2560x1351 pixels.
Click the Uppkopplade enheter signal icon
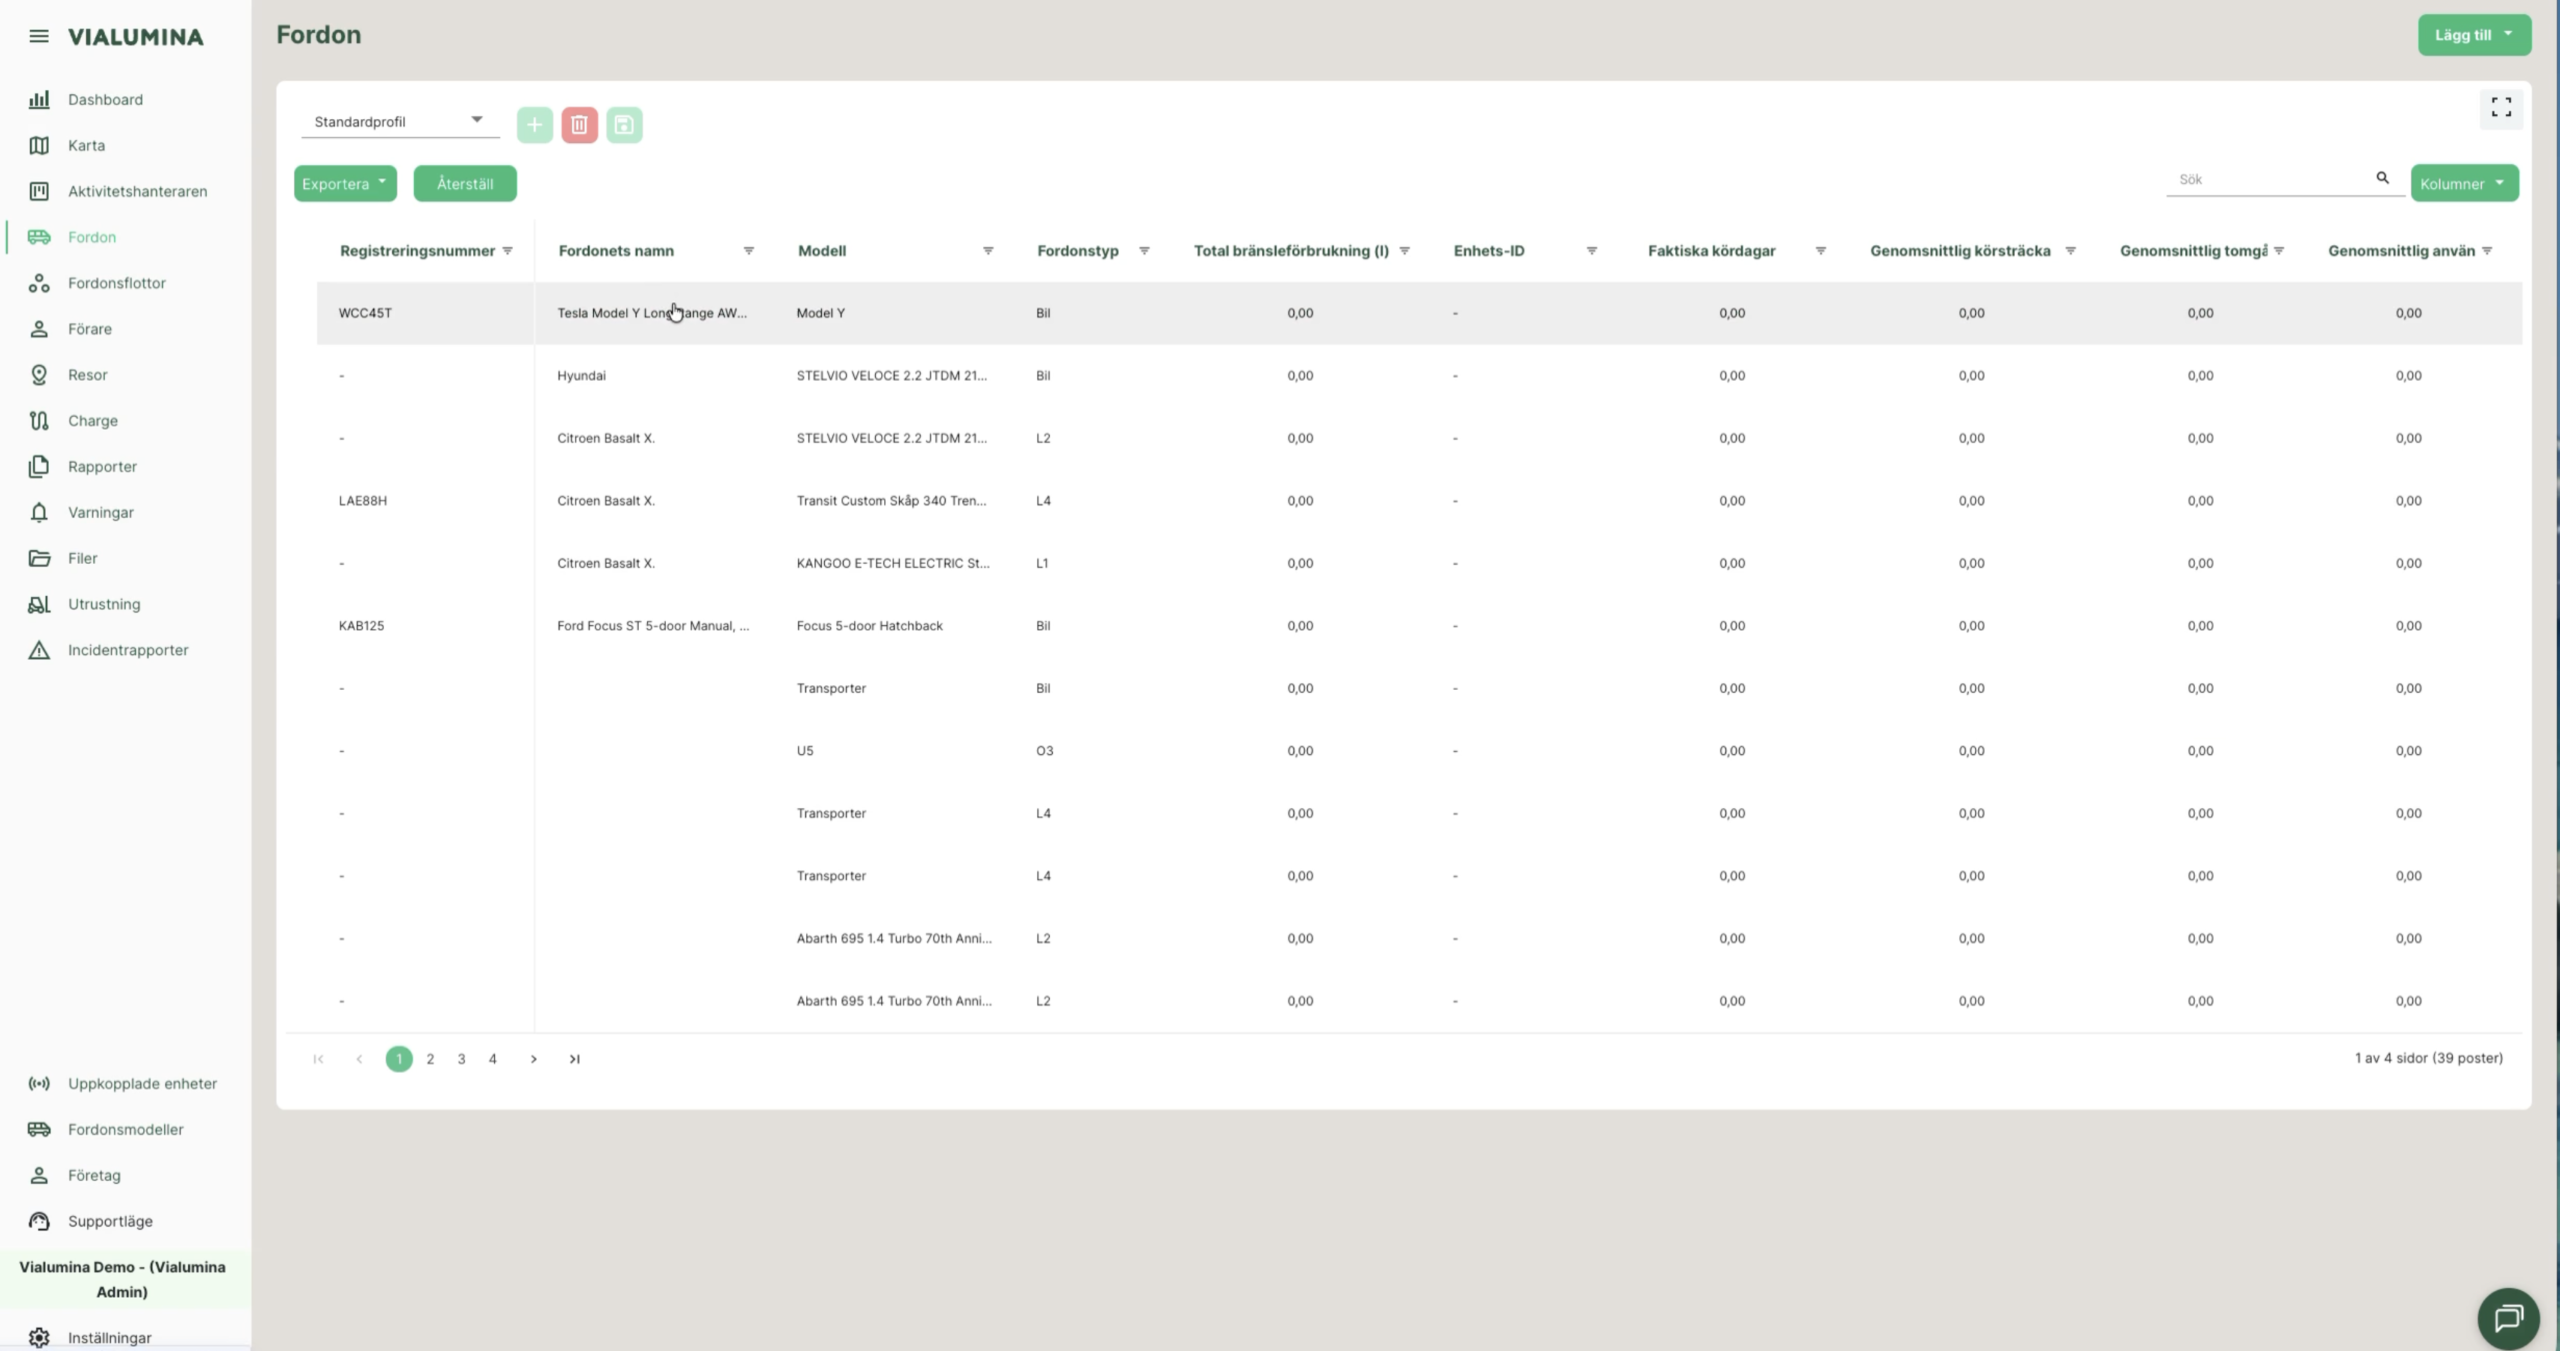(39, 1084)
